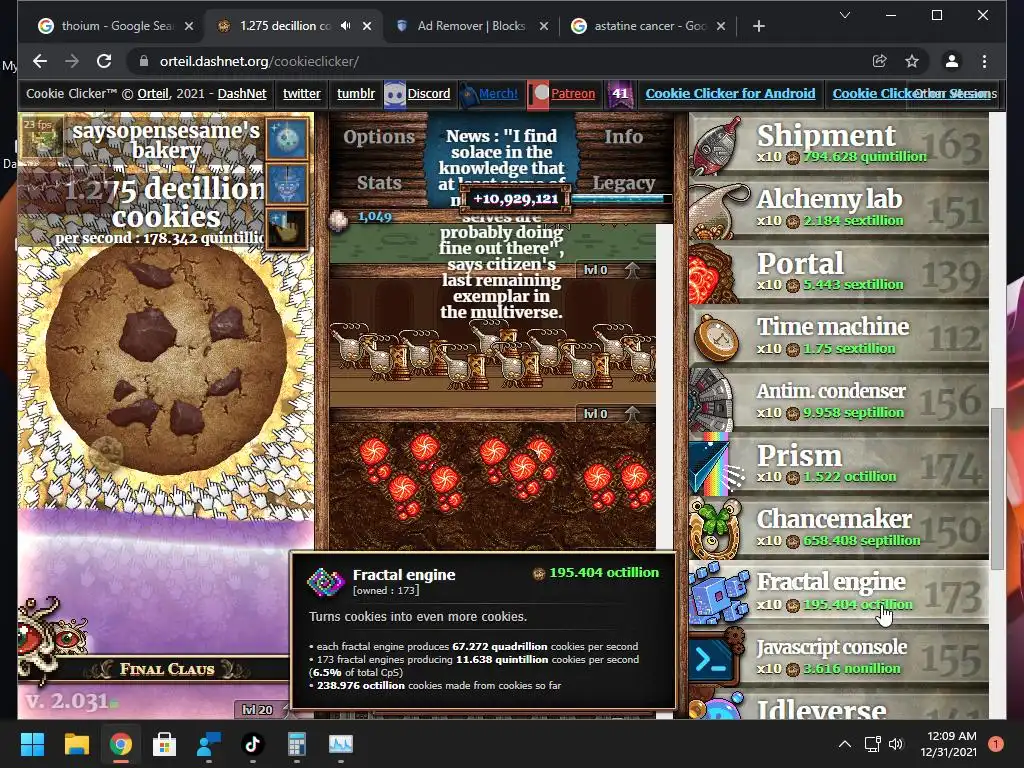Image resolution: width=1024 pixels, height=768 pixels.
Task: Show hidden system tray icons
Action: click(x=844, y=744)
